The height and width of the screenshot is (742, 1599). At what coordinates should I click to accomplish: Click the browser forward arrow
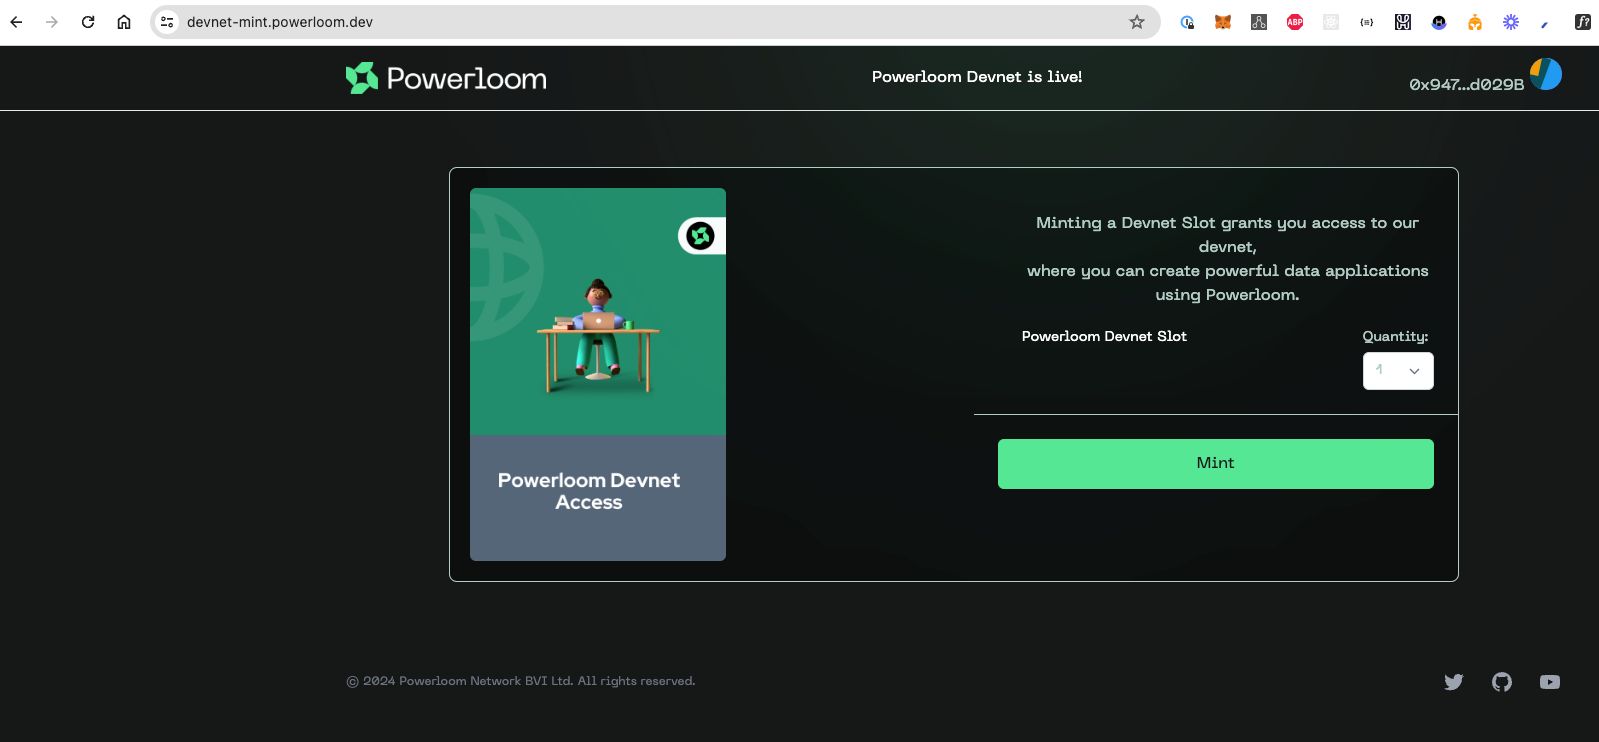pyautogui.click(x=52, y=22)
